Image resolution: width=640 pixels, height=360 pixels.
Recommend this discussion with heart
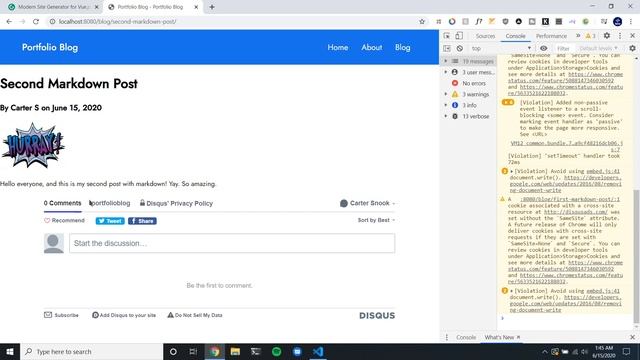(x=64, y=220)
